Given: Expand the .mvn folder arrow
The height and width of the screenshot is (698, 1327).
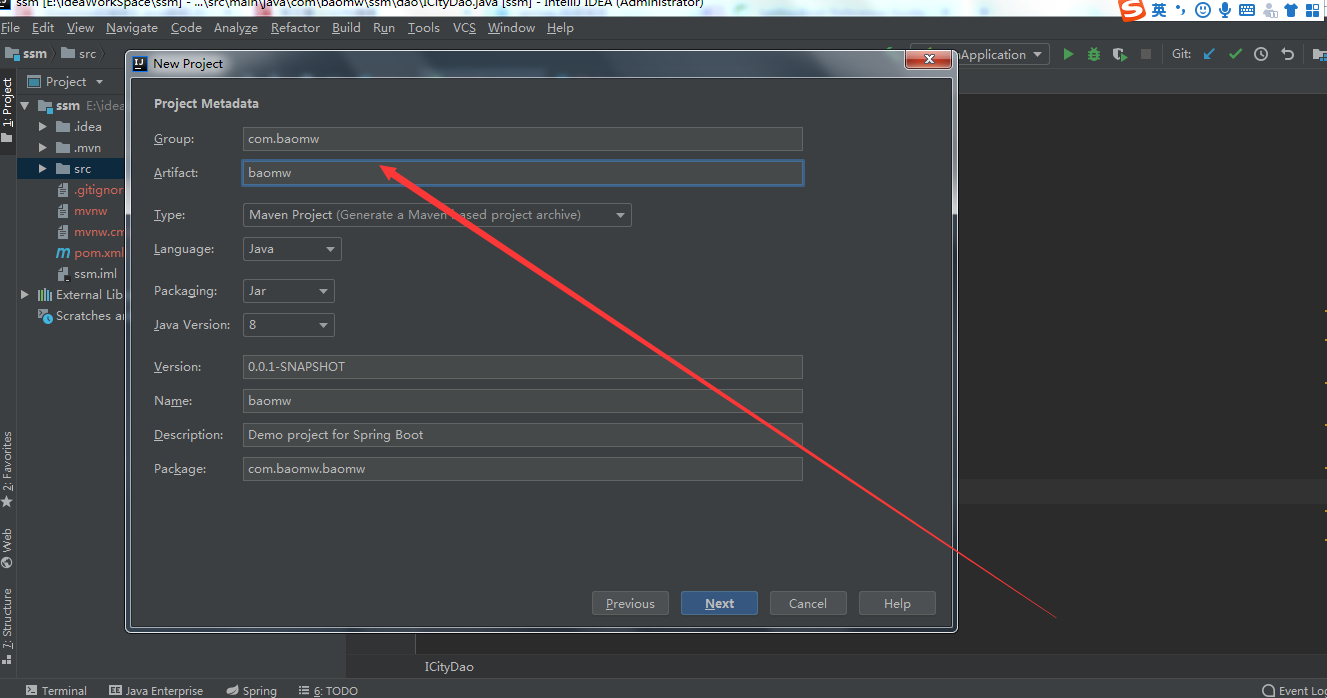Looking at the screenshot, I should [x=43, y=148].
